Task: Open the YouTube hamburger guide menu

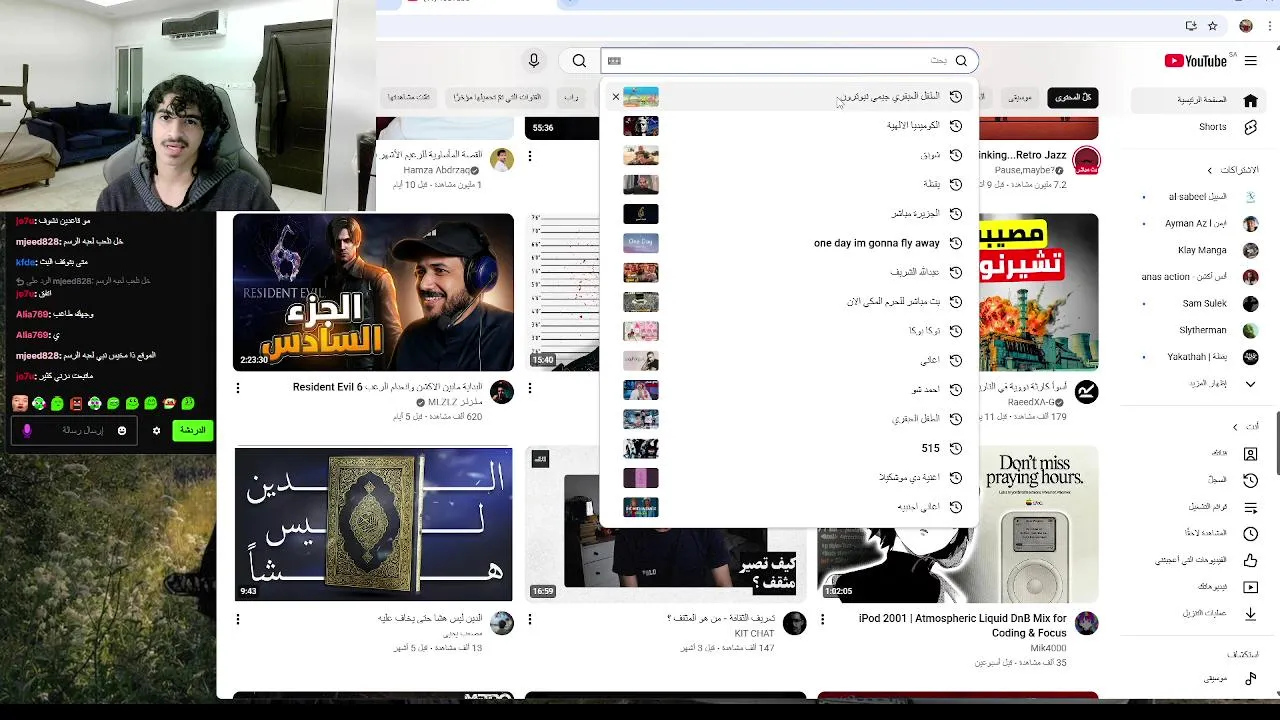Action: coord(1250,61)
